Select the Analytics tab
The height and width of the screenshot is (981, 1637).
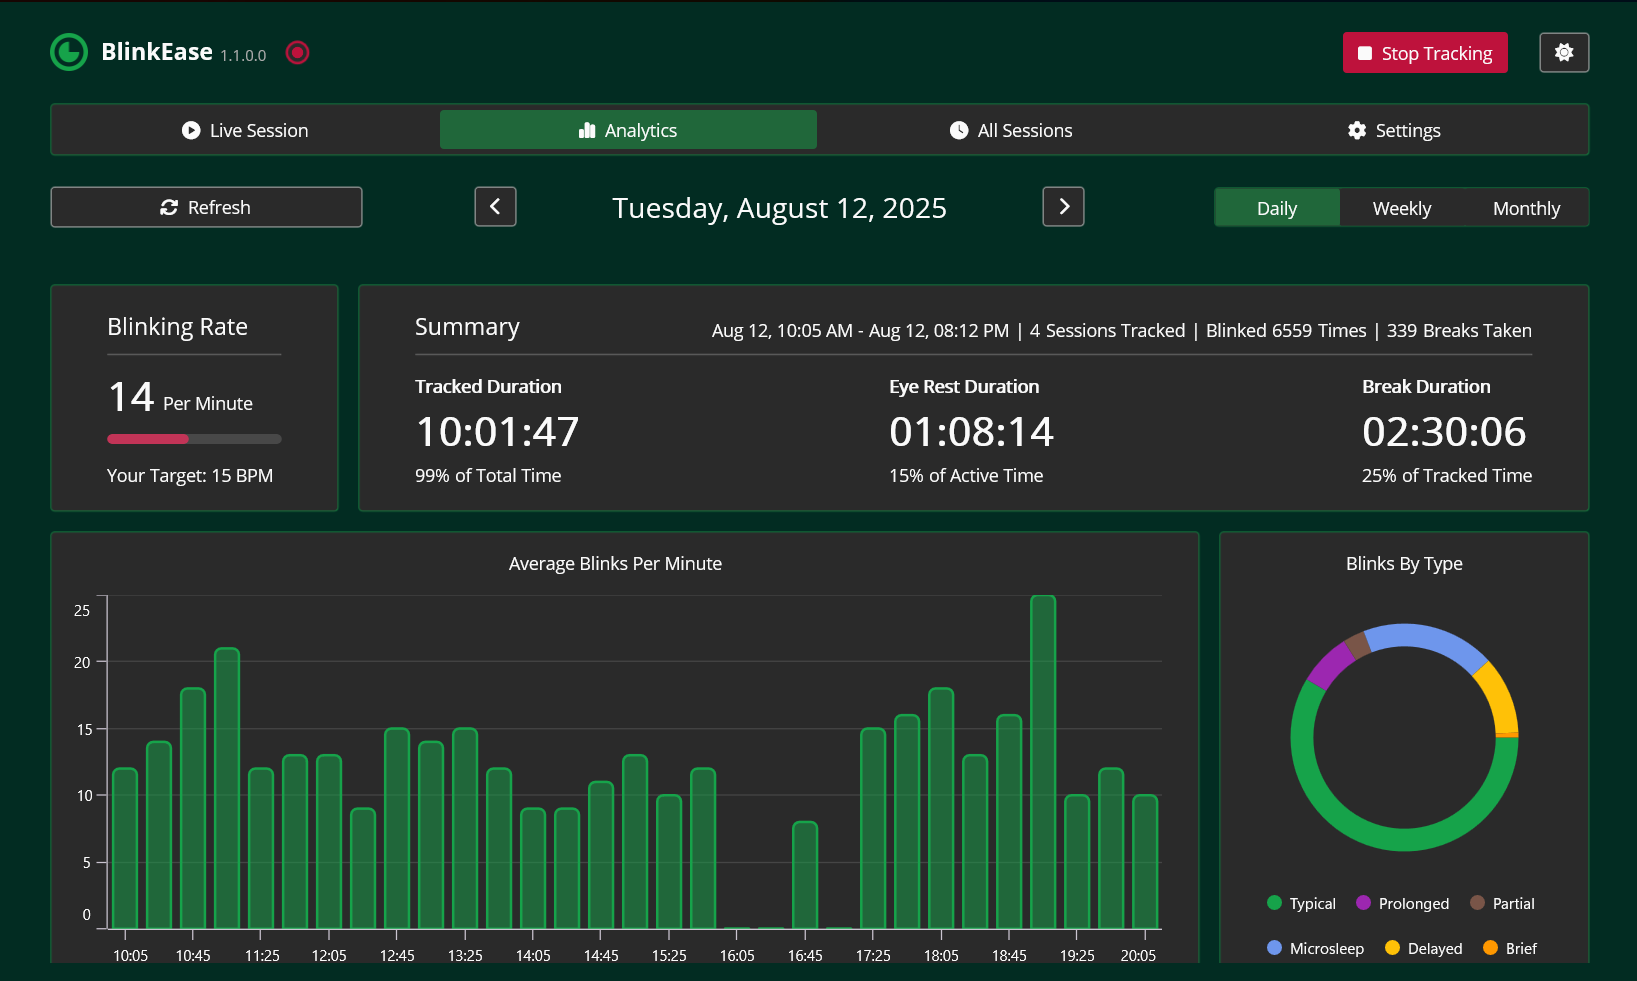[x=628, y=130]
